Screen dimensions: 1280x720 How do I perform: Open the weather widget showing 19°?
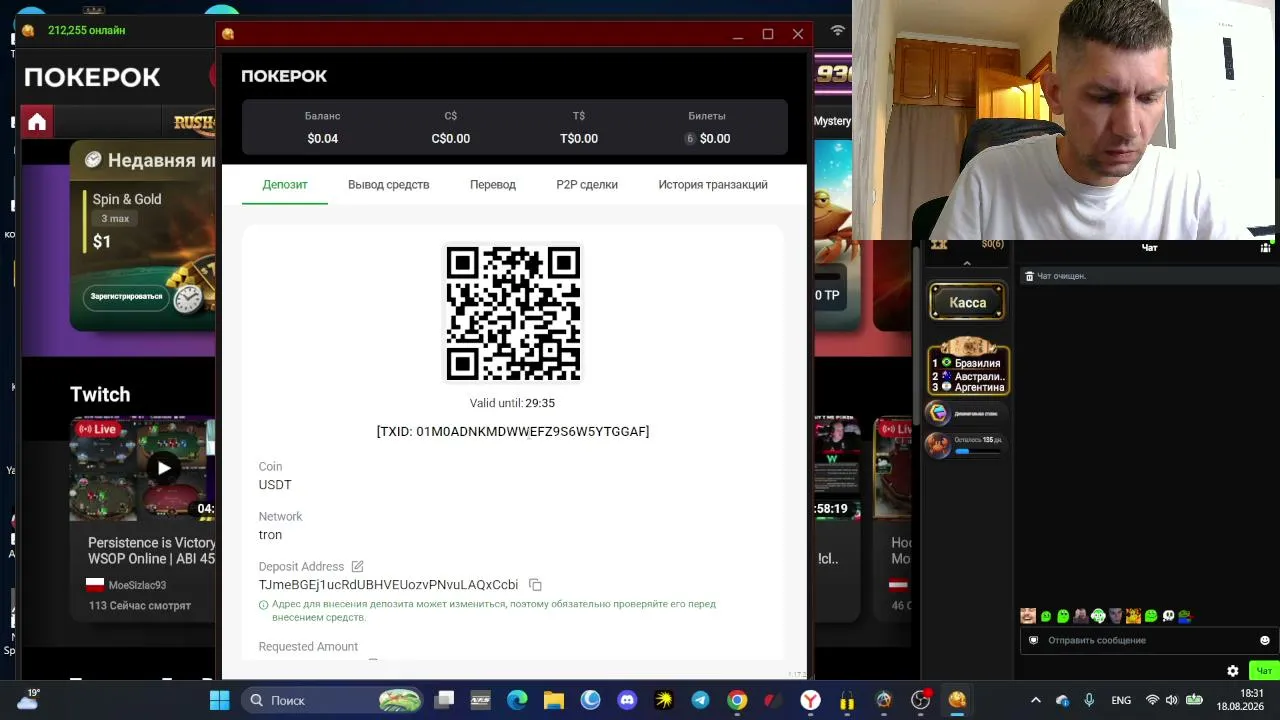[28, 698]
